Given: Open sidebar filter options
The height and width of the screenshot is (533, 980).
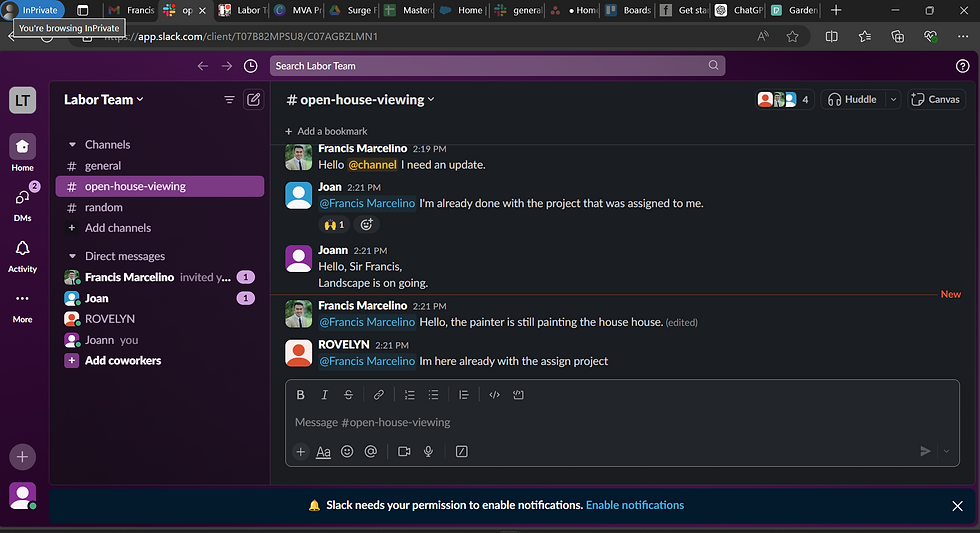Looking at the screenshot, I should coord(229,99).
